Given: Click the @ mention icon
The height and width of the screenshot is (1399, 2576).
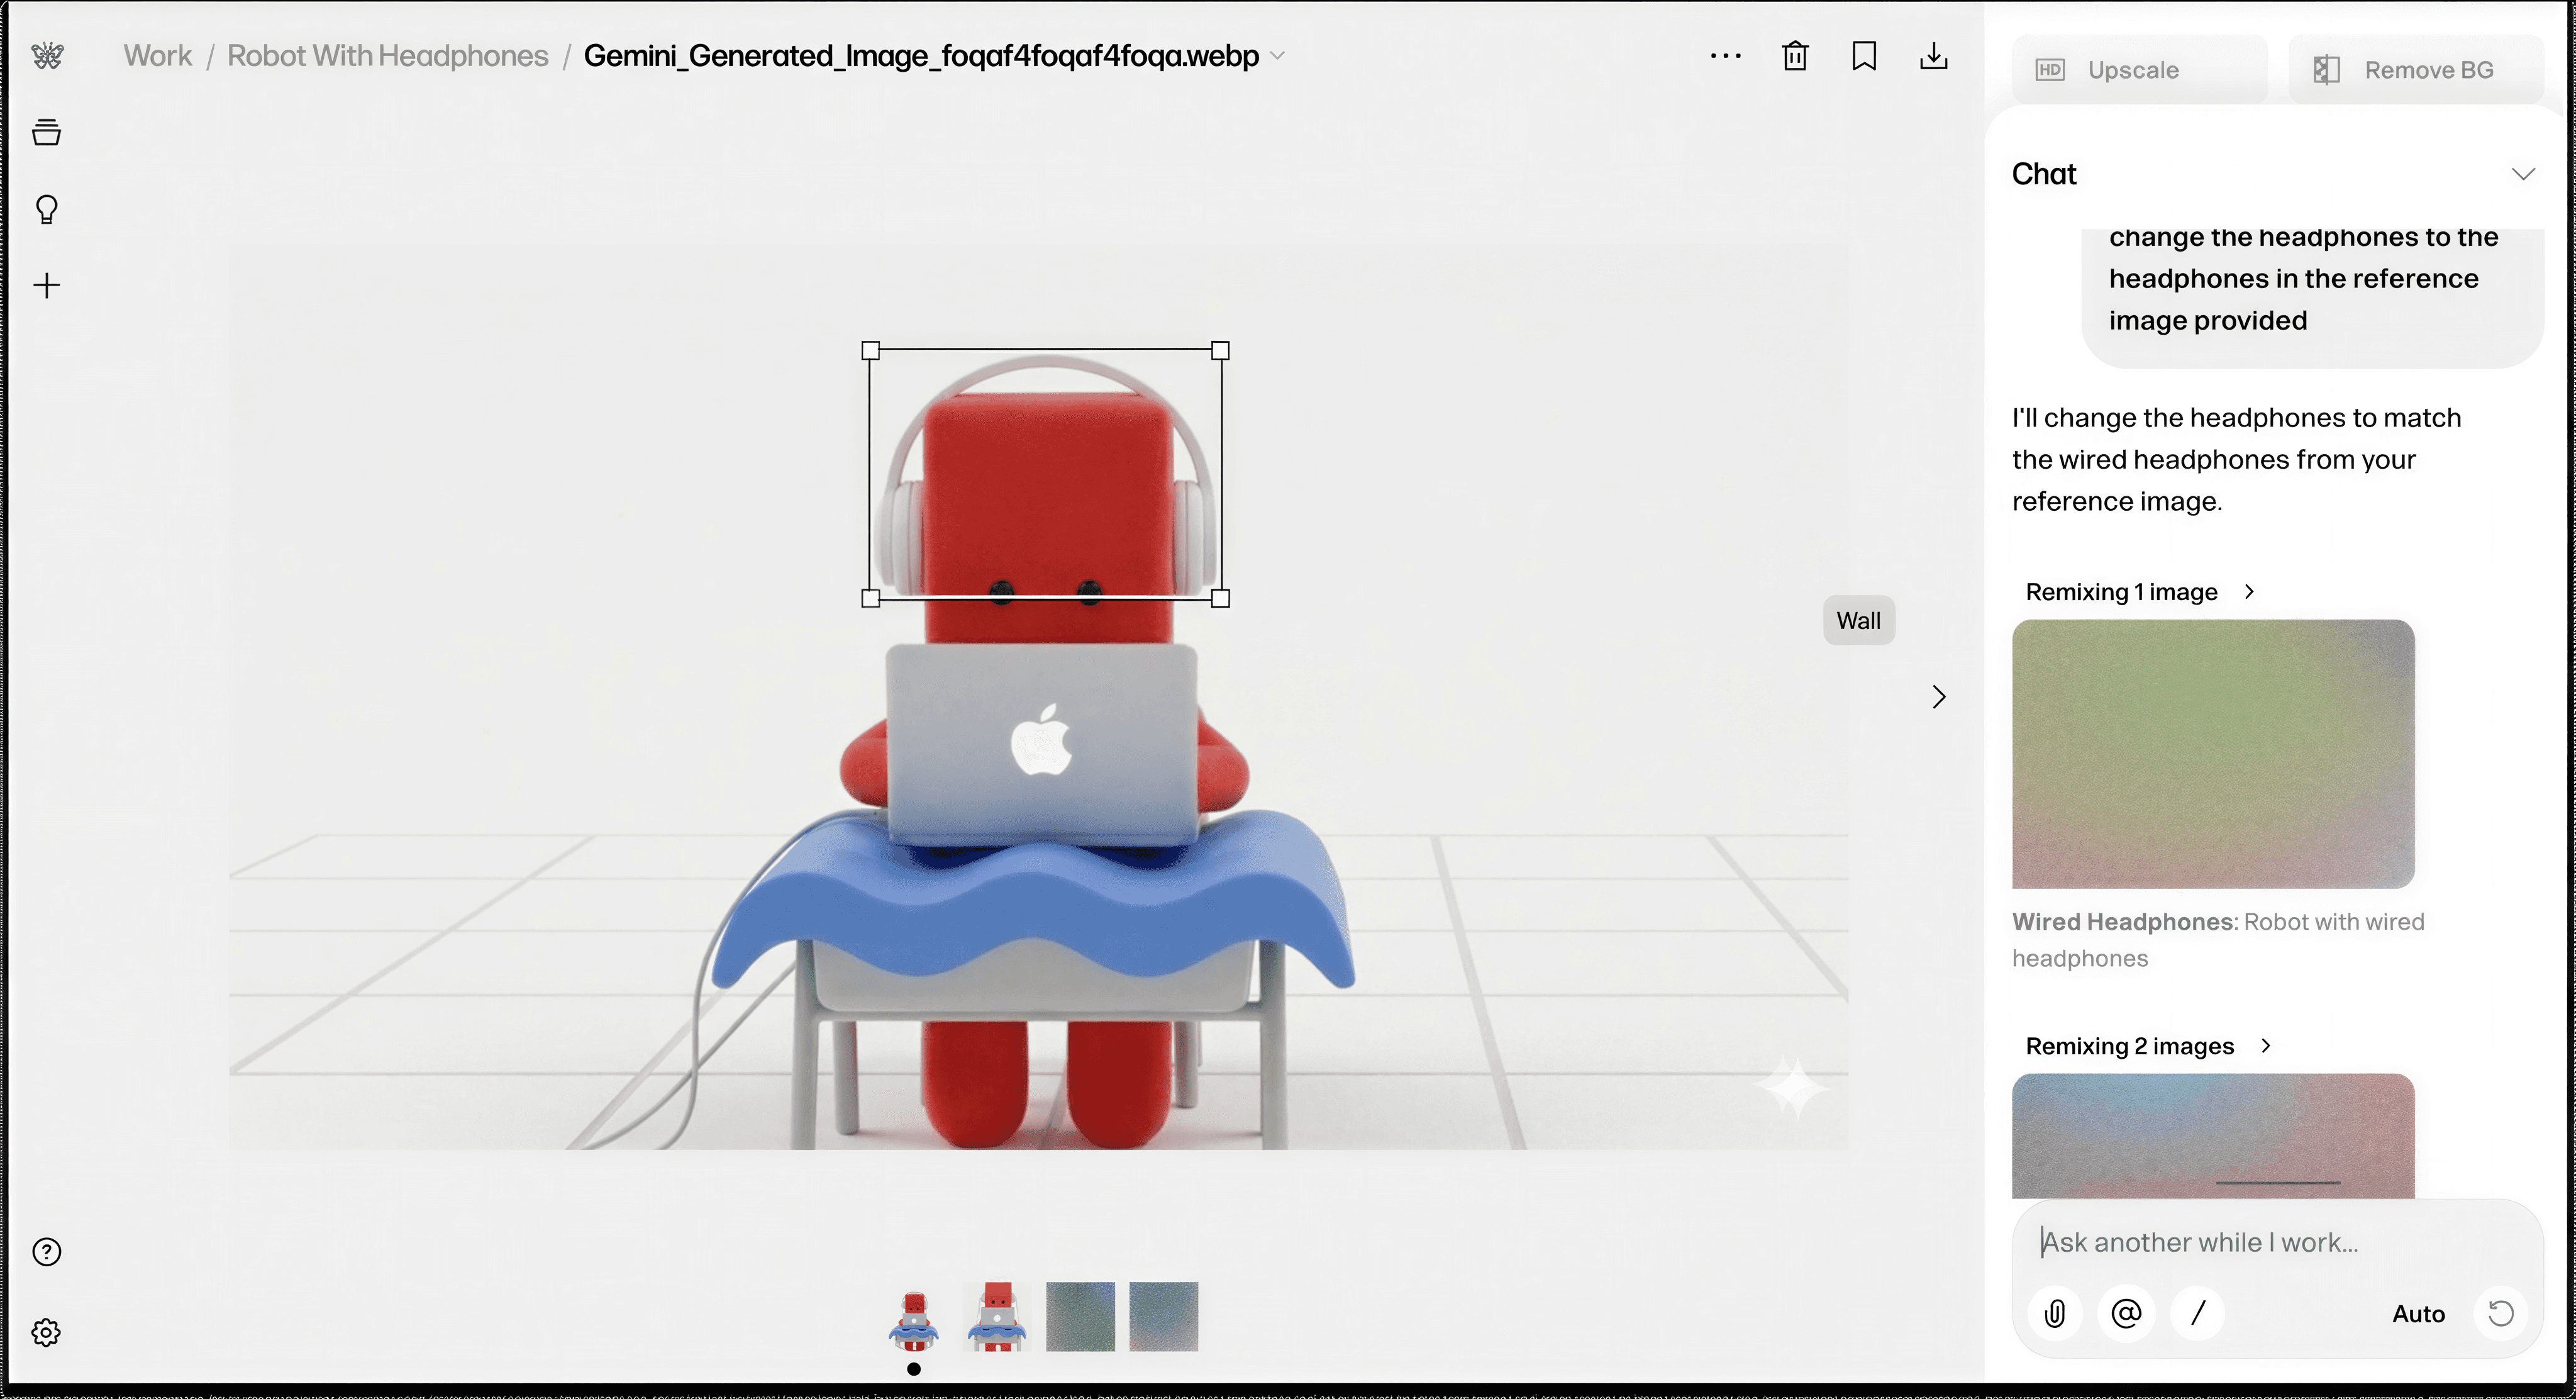Looking at the screenshot, I should (x=2126, y=1313).
